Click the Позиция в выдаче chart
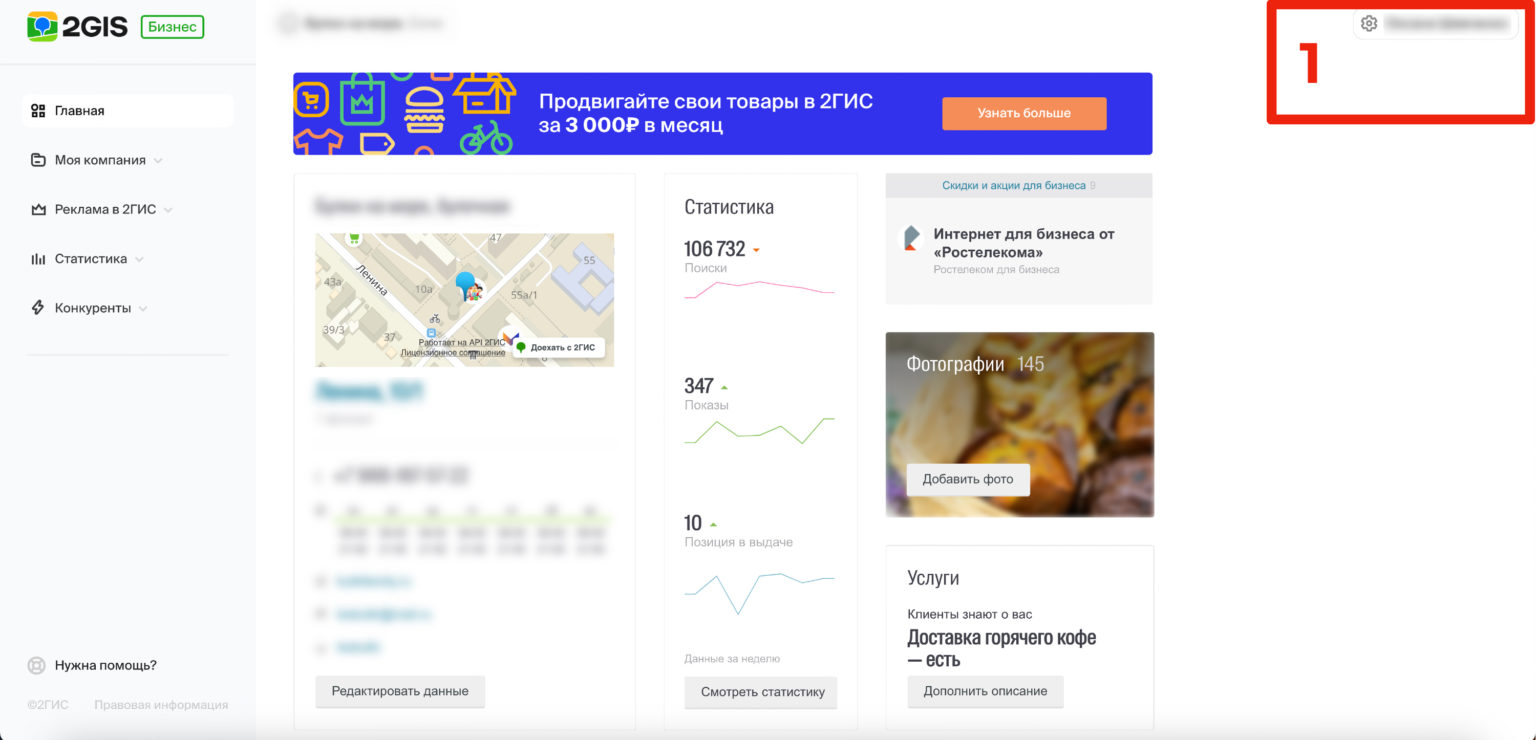Image resolution: width=1536 pixels, height=740 pixels. coord(759,593)
